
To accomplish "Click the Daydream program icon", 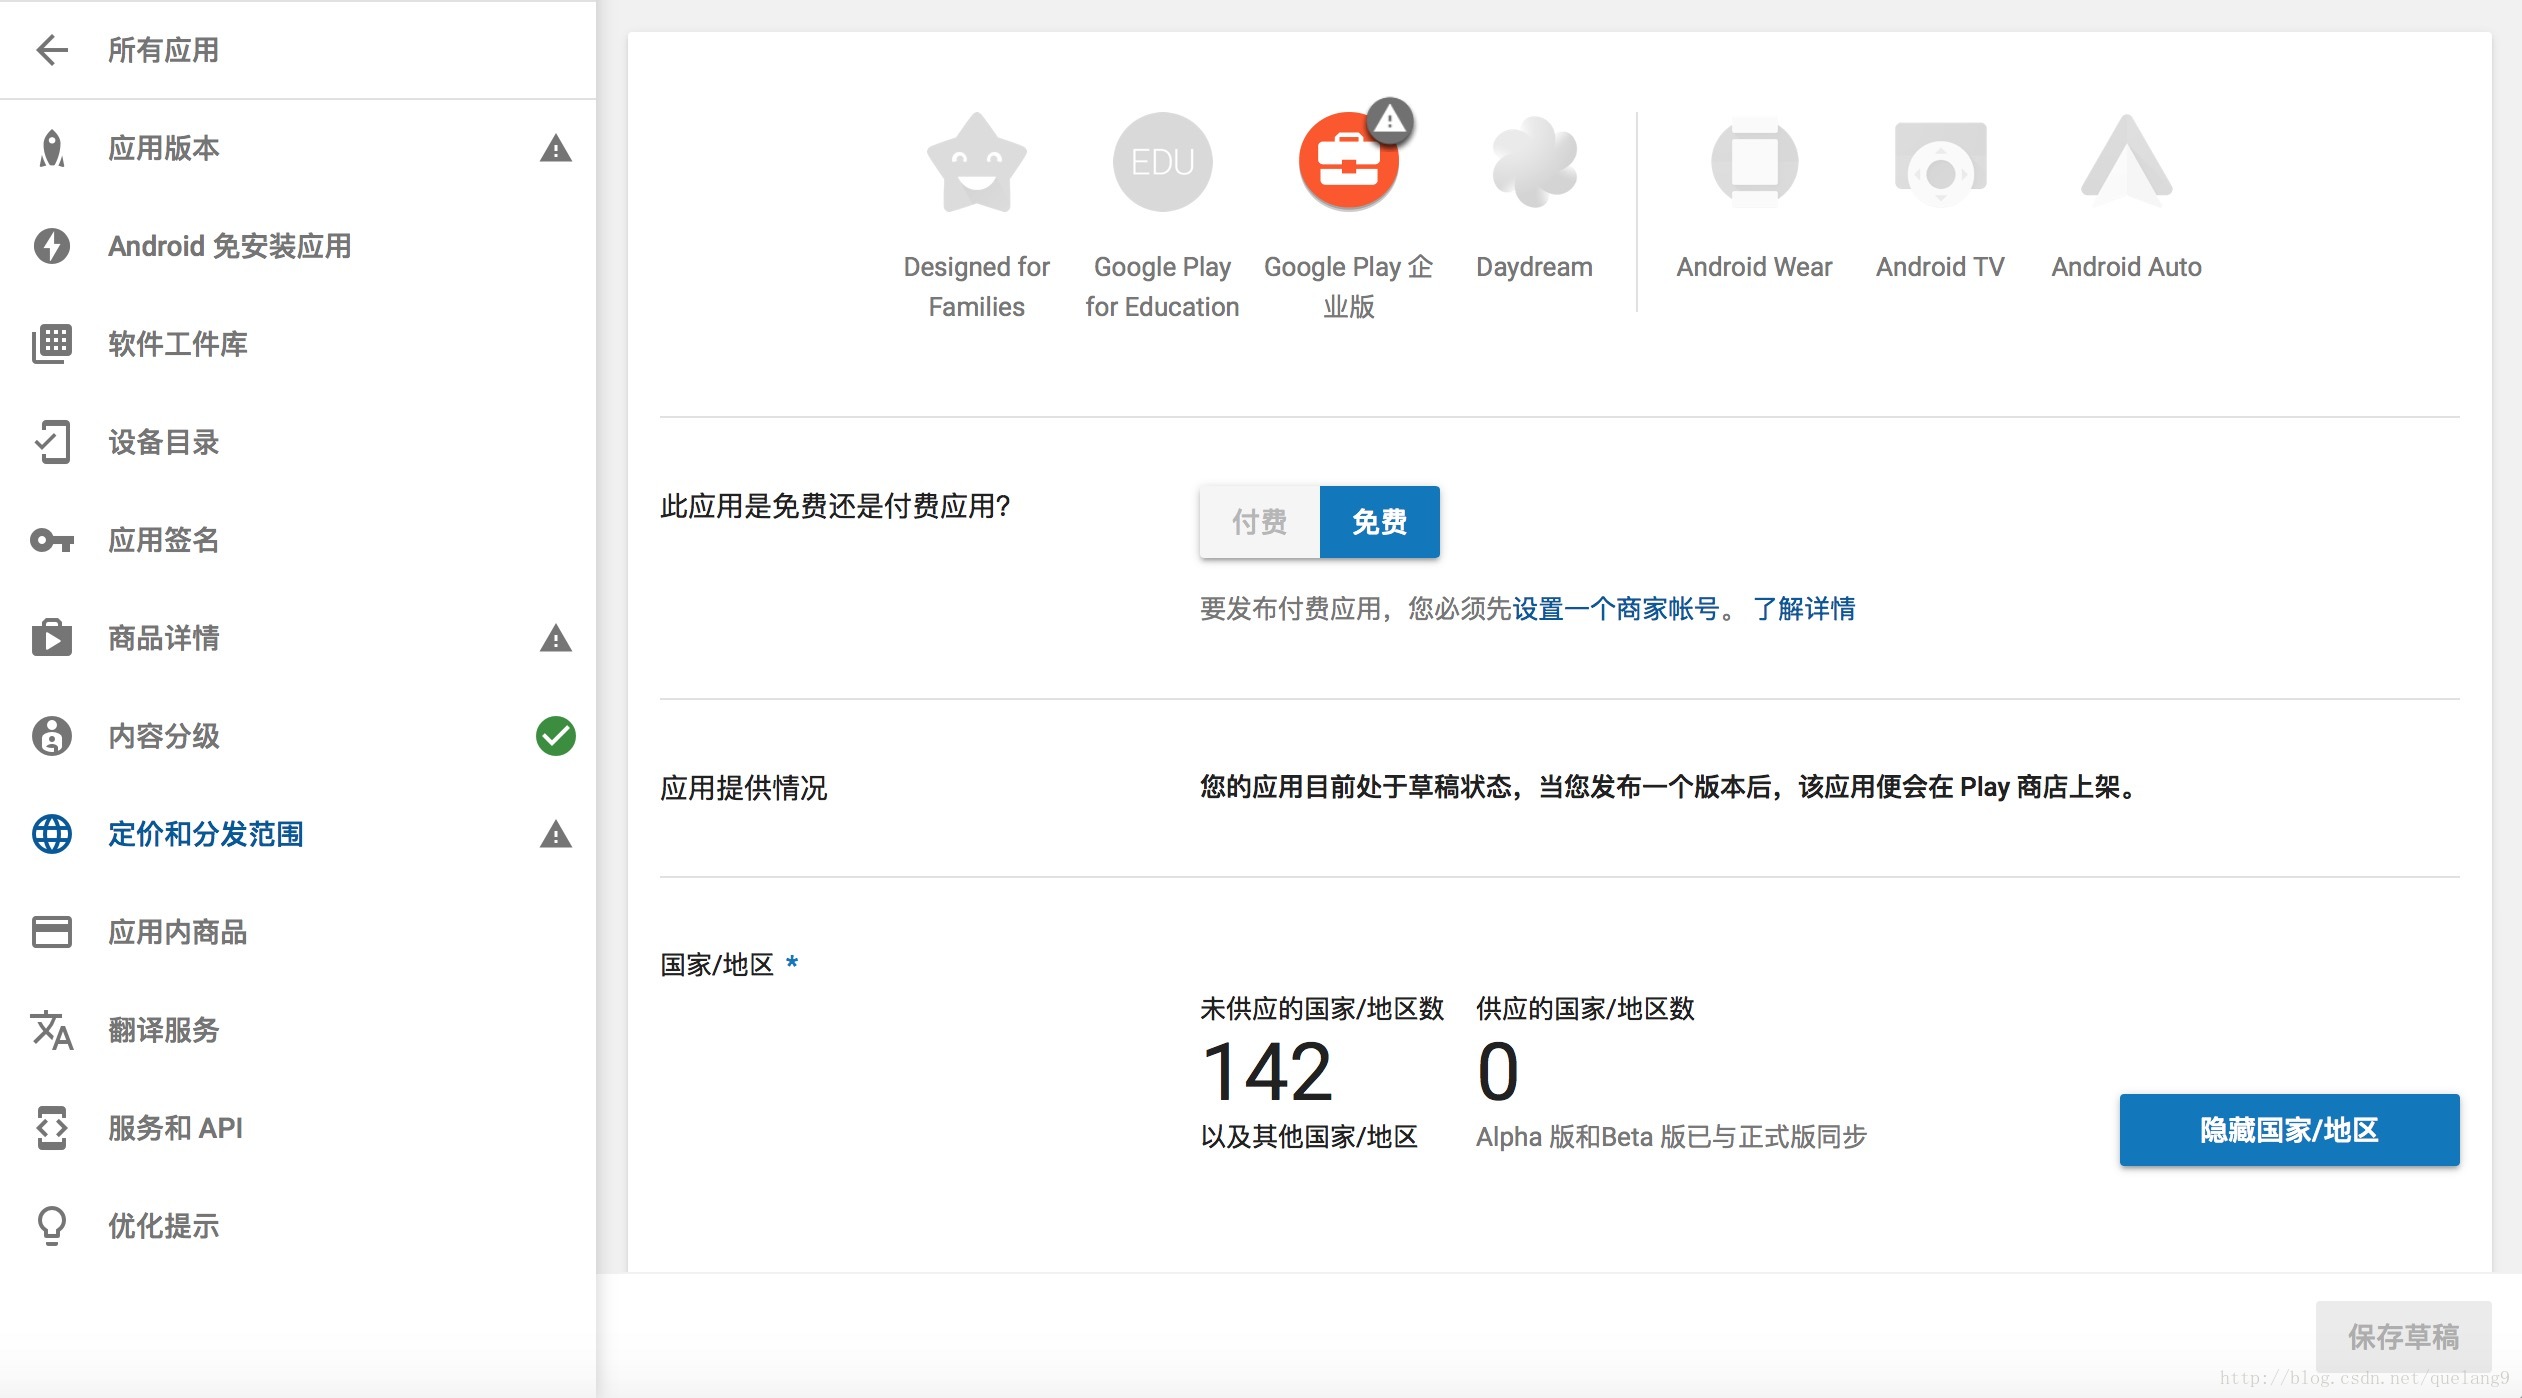I will (1534, 162).
